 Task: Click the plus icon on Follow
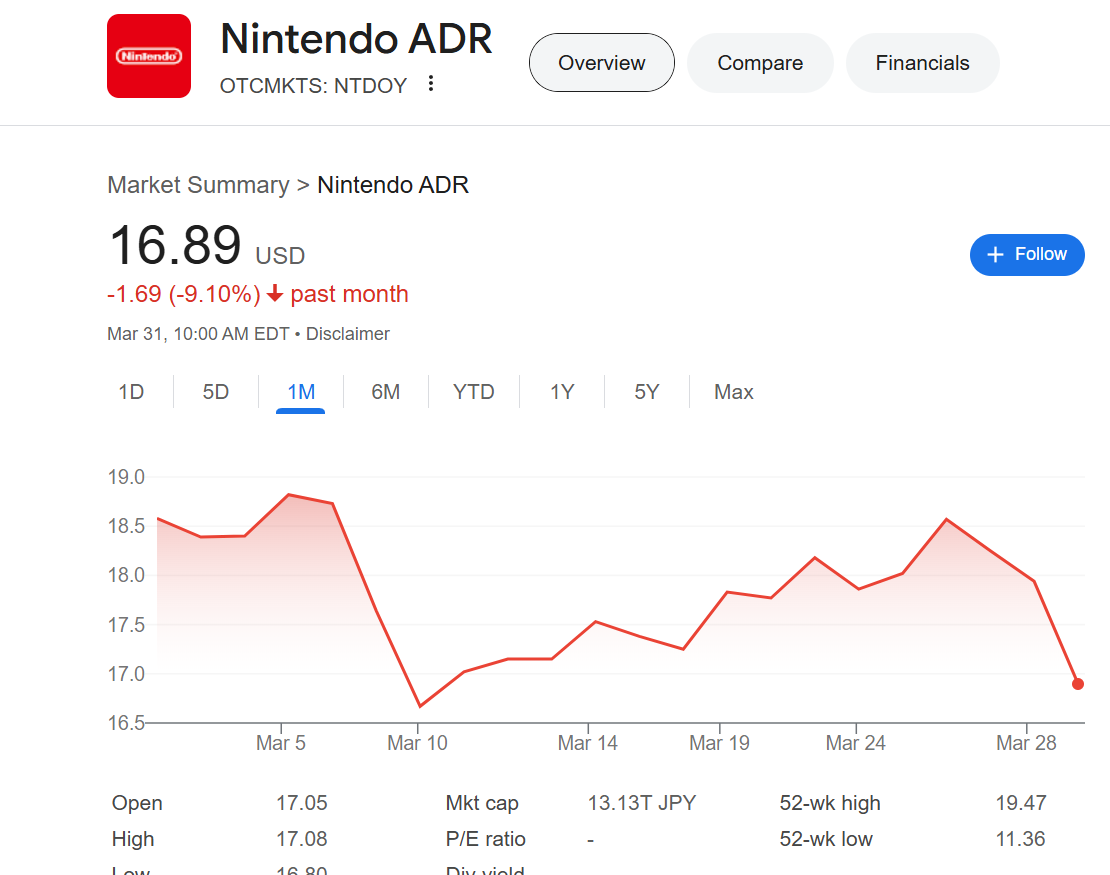(995, 255)
